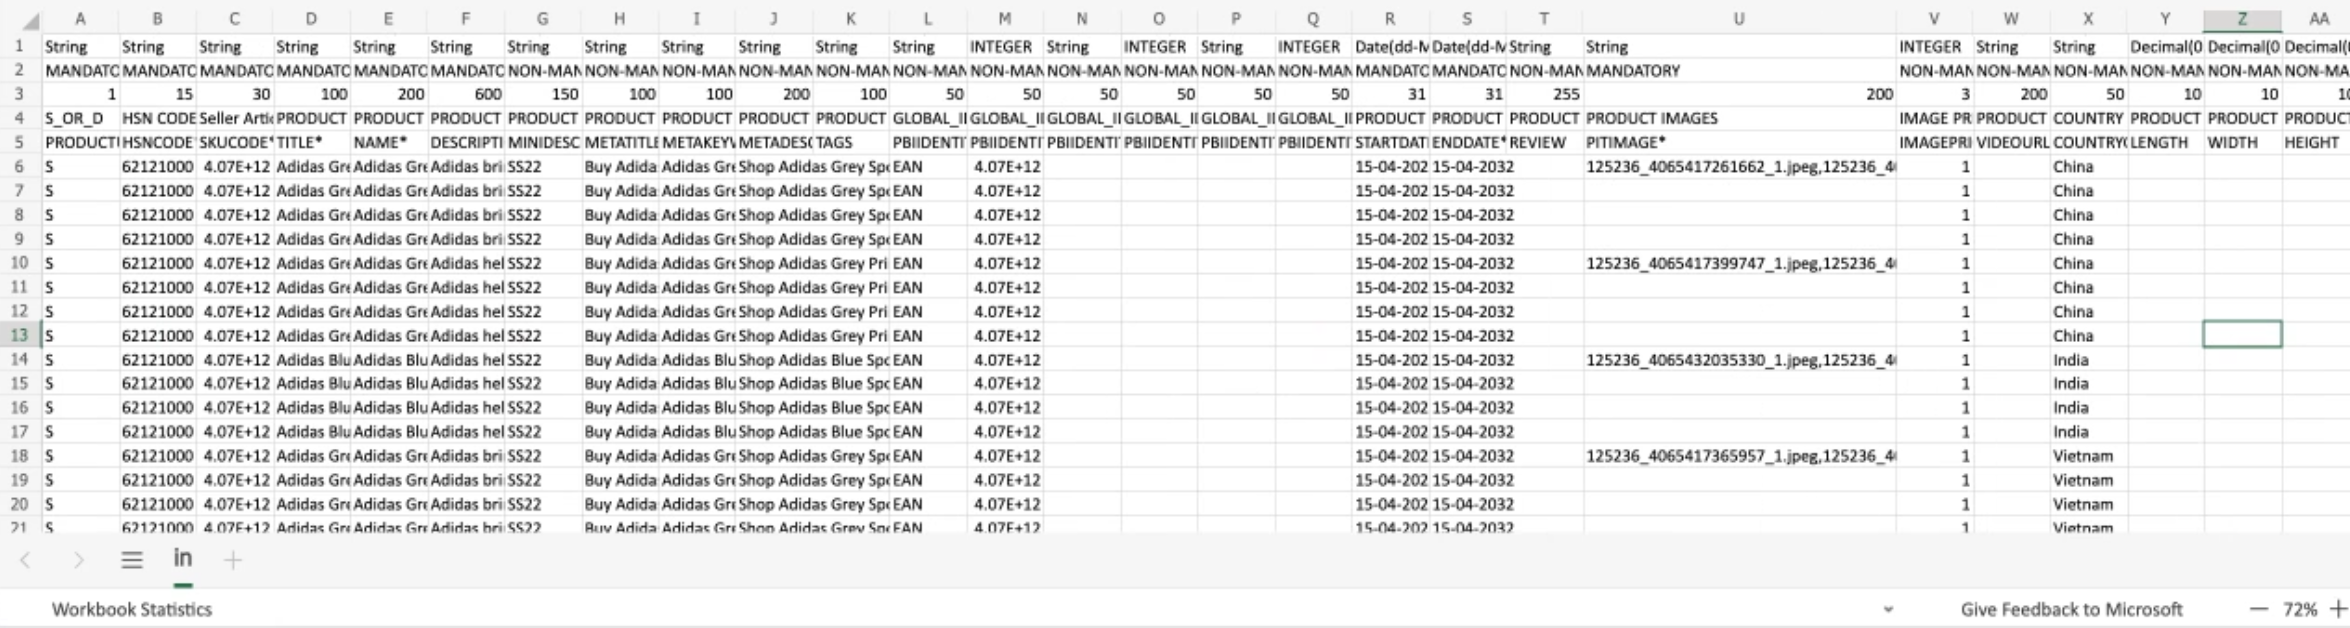
Task: Click the LENGTH cell in row 5
Action: 2165,142
